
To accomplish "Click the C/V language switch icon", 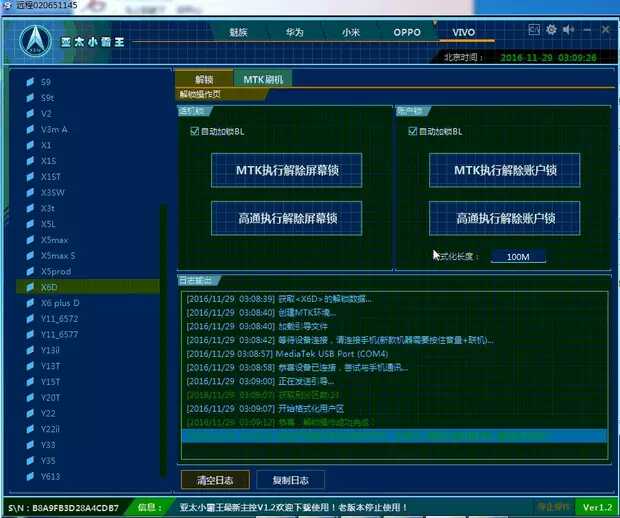I will click(x=534, y=30).
